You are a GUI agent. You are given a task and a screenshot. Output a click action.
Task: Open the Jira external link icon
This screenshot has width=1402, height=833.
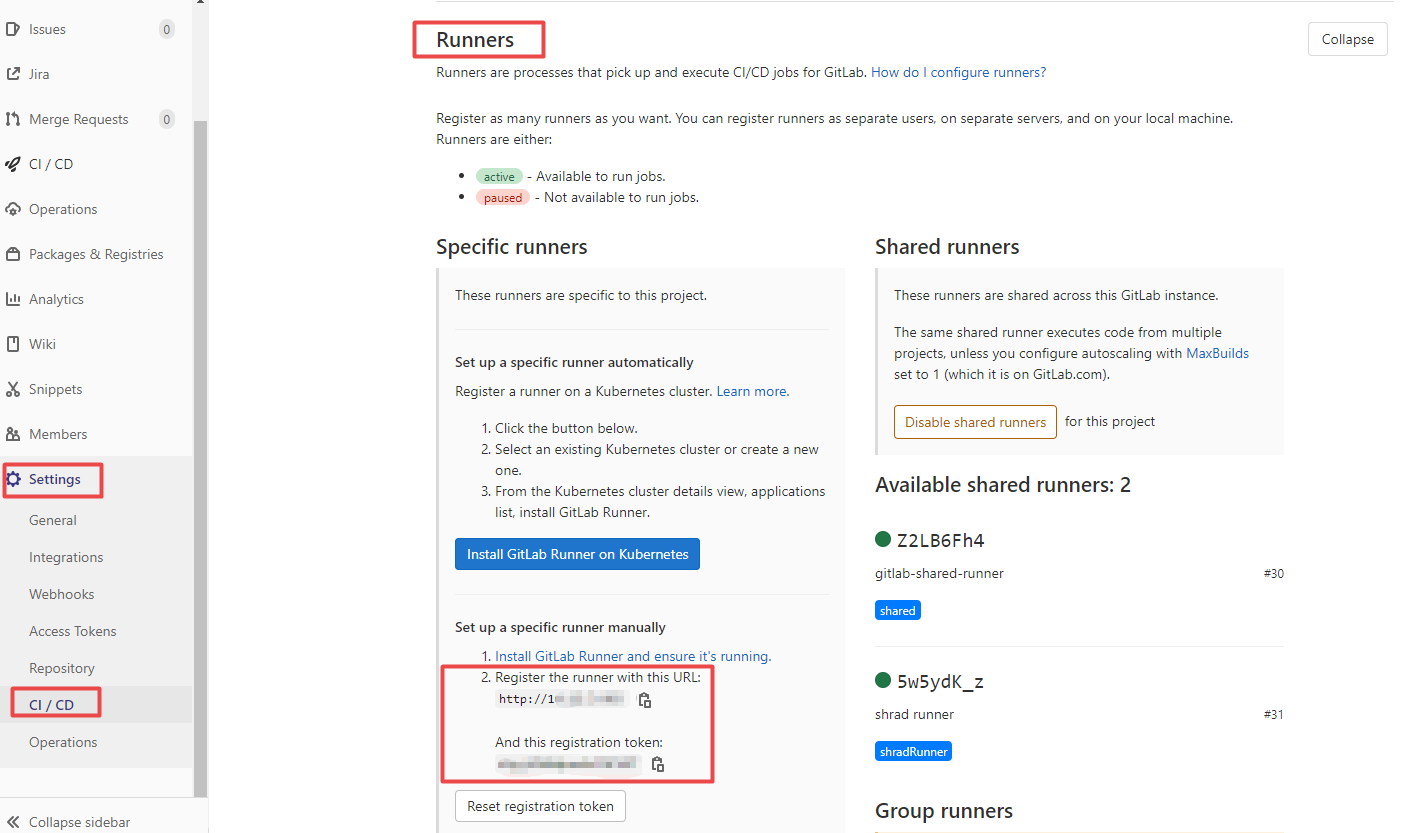13,74
